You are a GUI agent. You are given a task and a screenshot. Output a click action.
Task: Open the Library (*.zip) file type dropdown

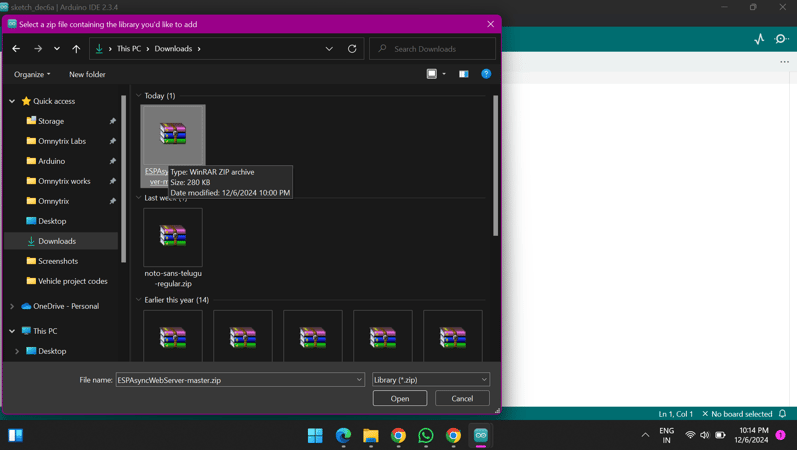tap(431, 380)
